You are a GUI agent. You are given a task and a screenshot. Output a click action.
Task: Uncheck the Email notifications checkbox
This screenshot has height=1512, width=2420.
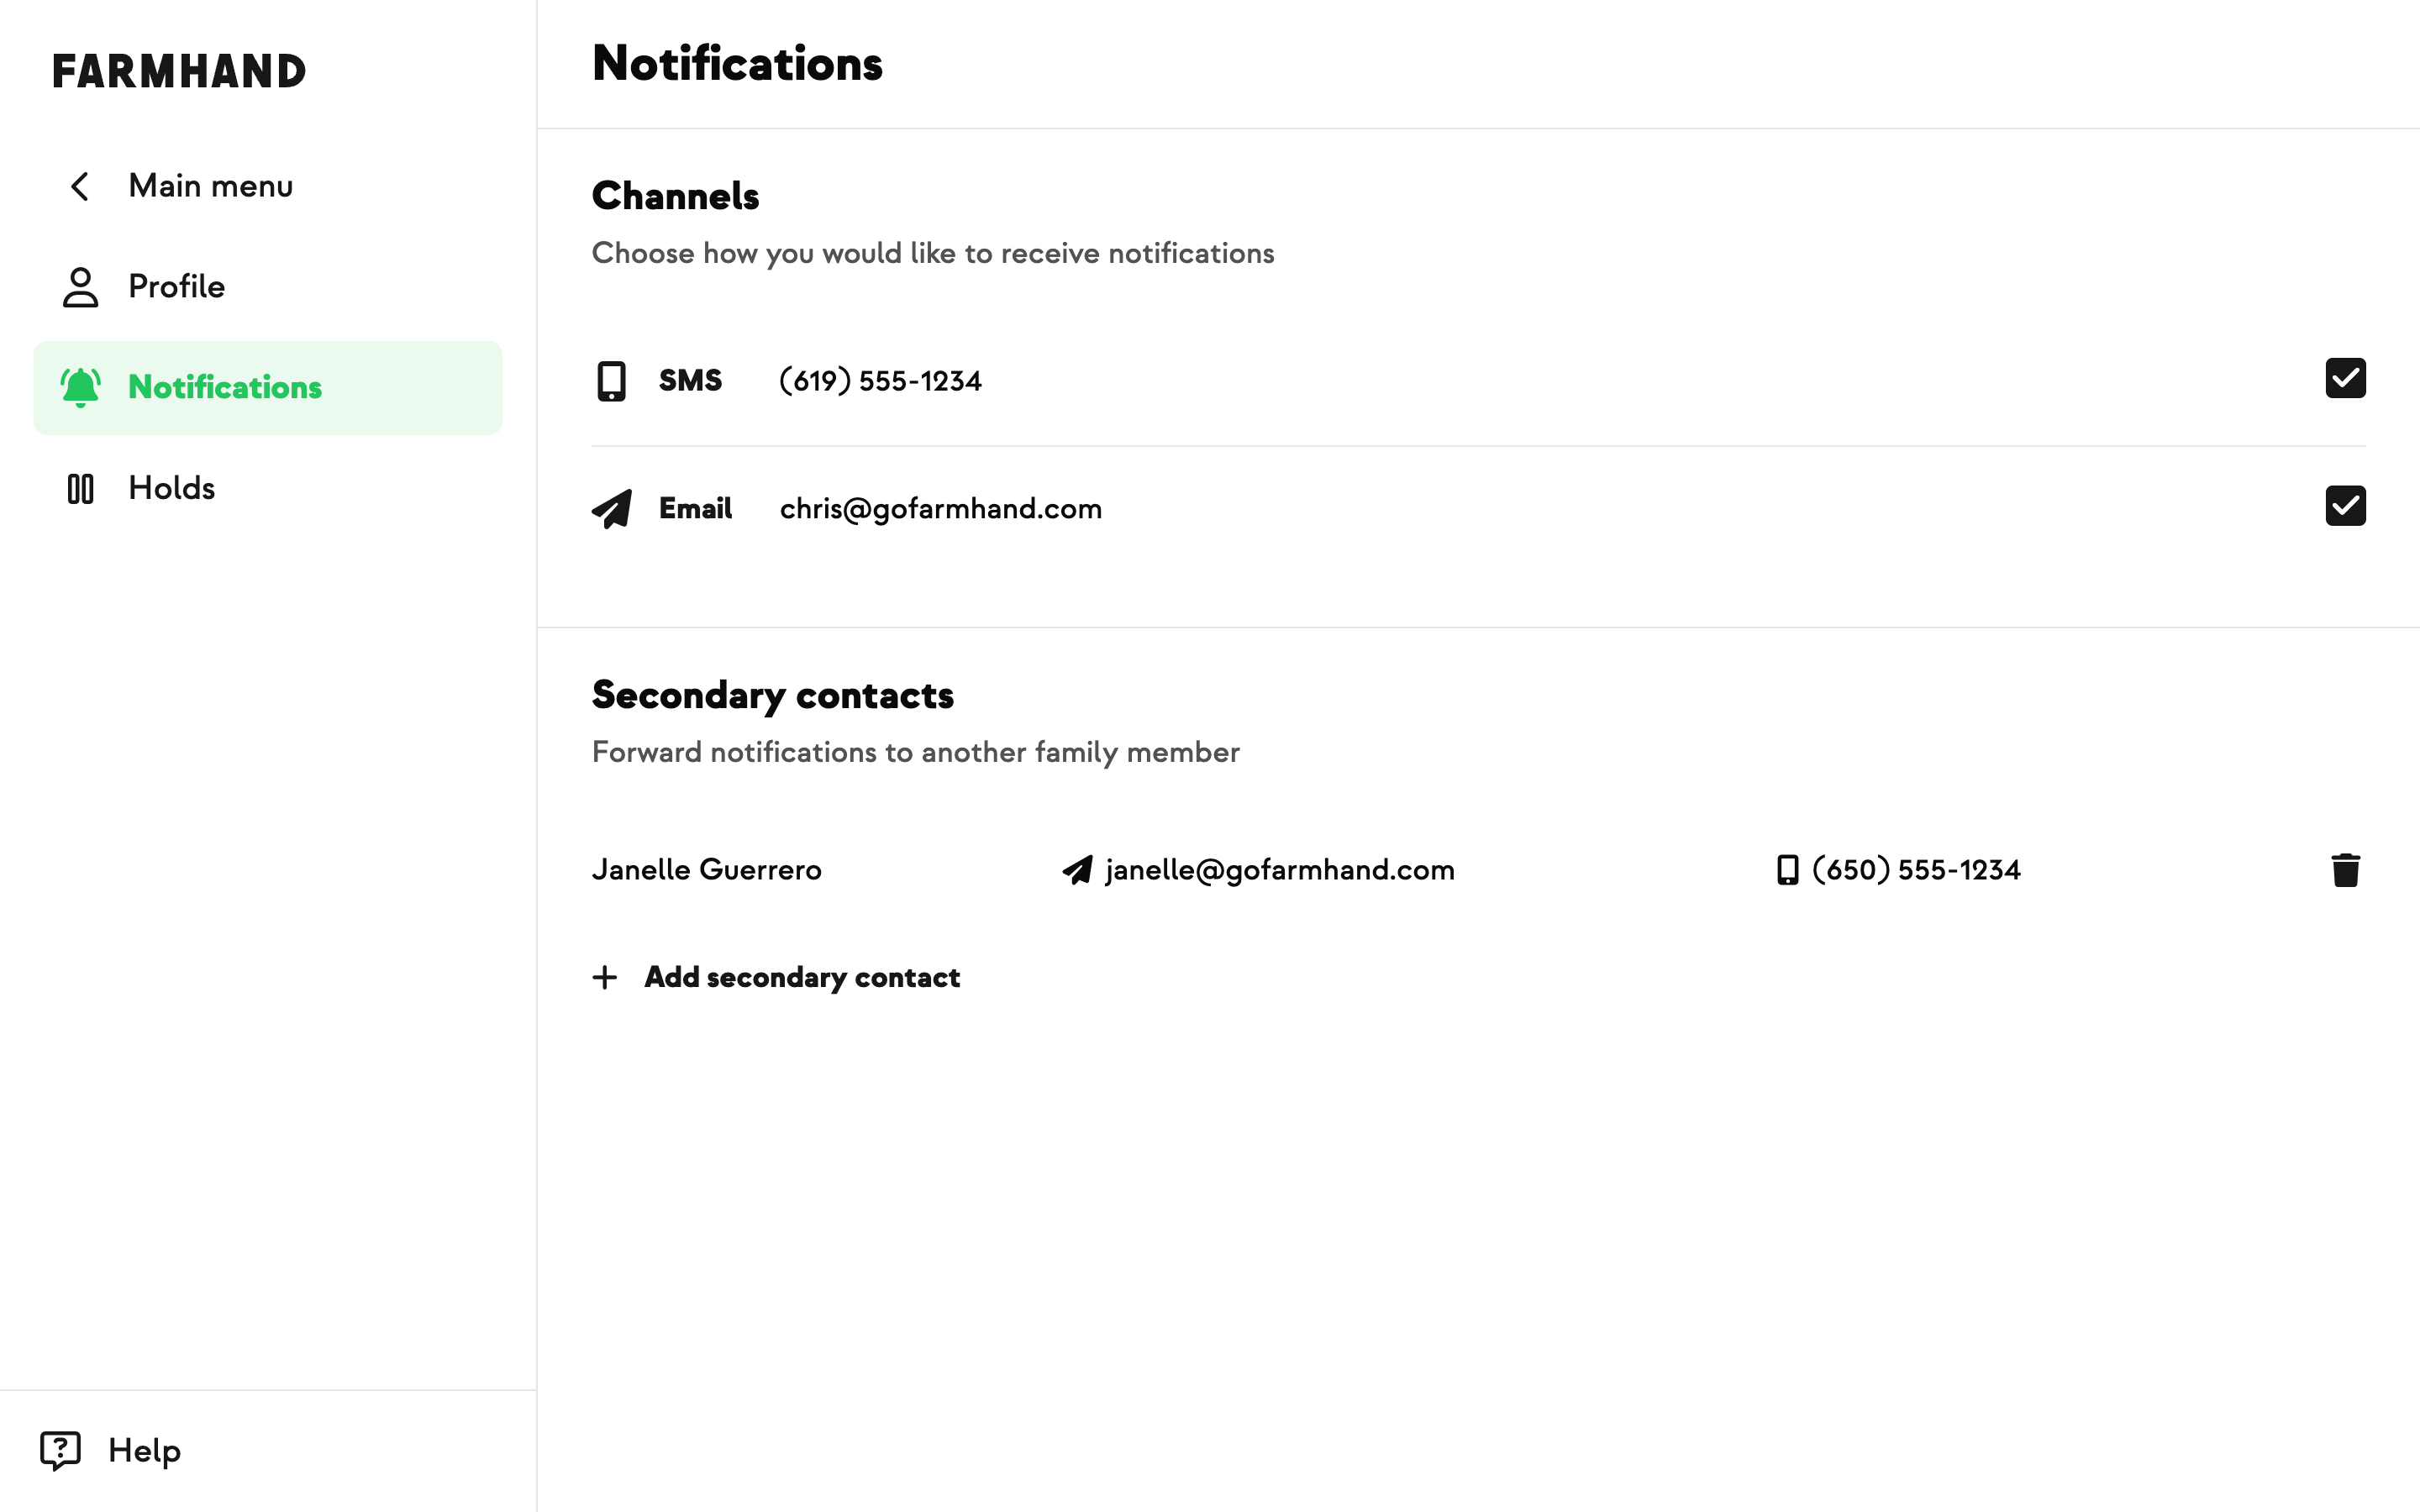tap(2345, 506)
